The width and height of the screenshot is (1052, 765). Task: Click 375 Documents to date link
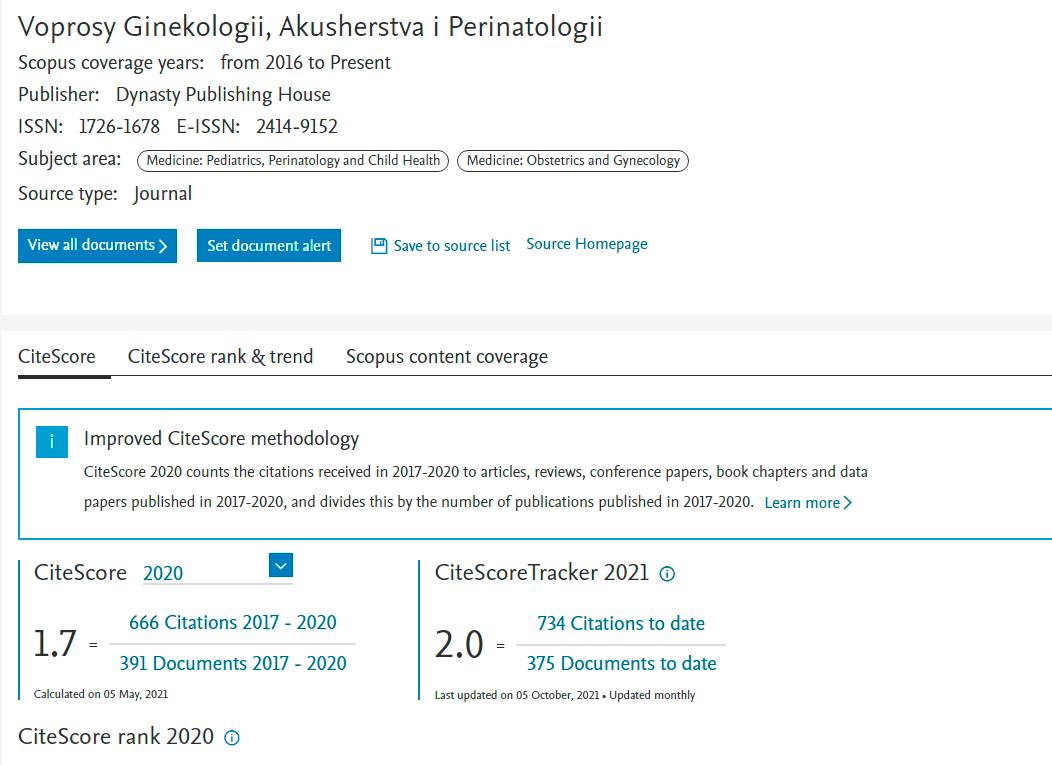621,663
